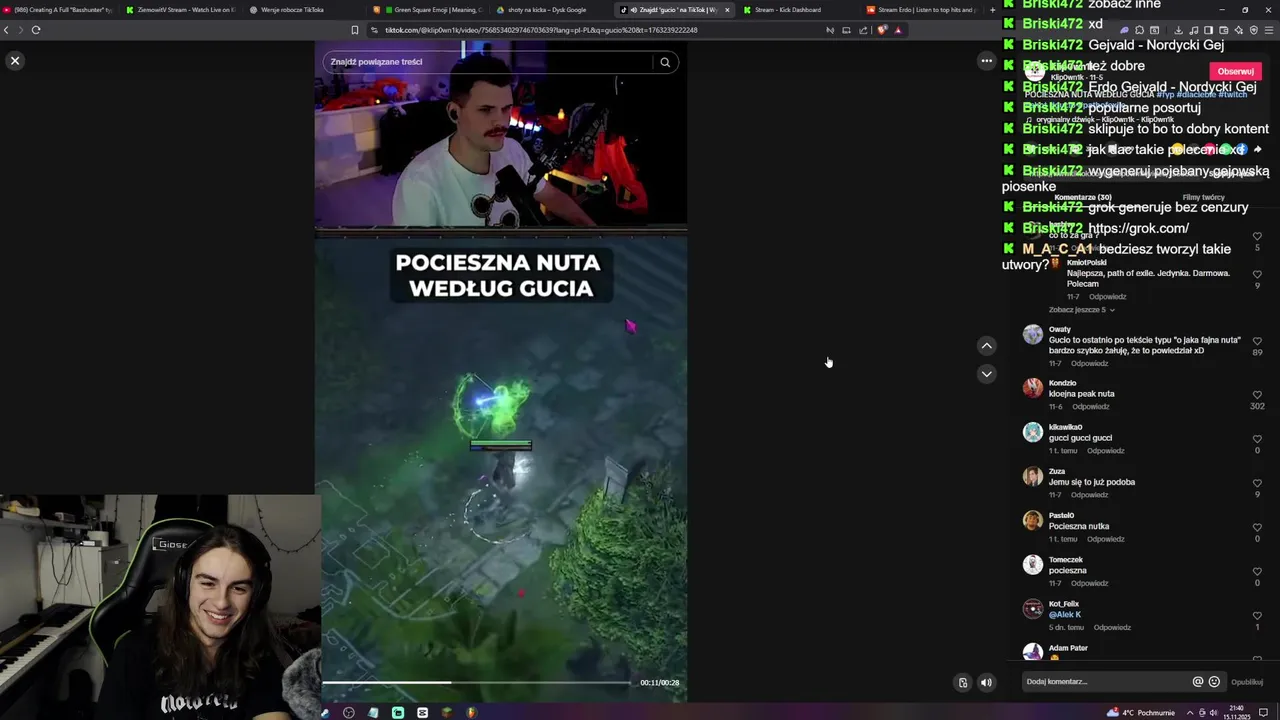Click the @Alek K mention link
The width and height of the screenshot is (1280, 720).
click(x=1064, y=615)
